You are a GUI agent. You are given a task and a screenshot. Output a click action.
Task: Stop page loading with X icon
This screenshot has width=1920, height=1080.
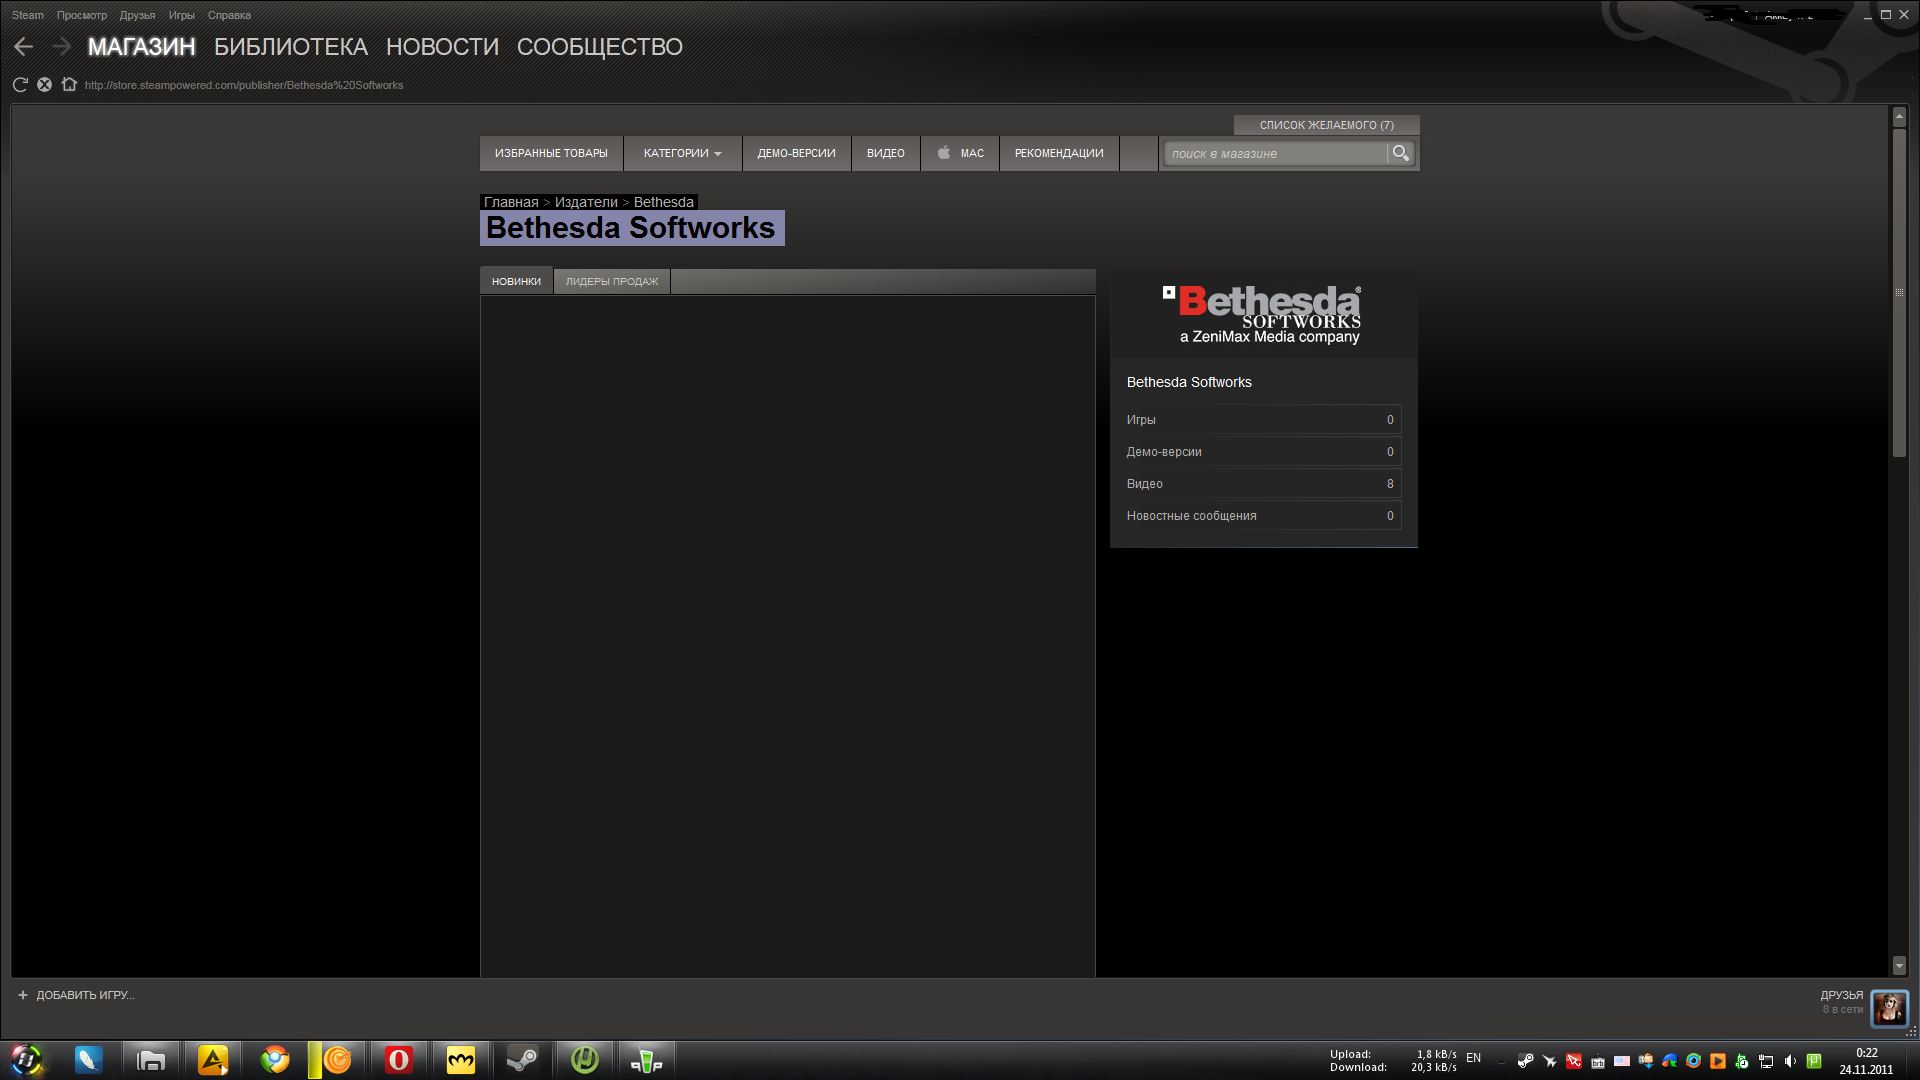44,85
